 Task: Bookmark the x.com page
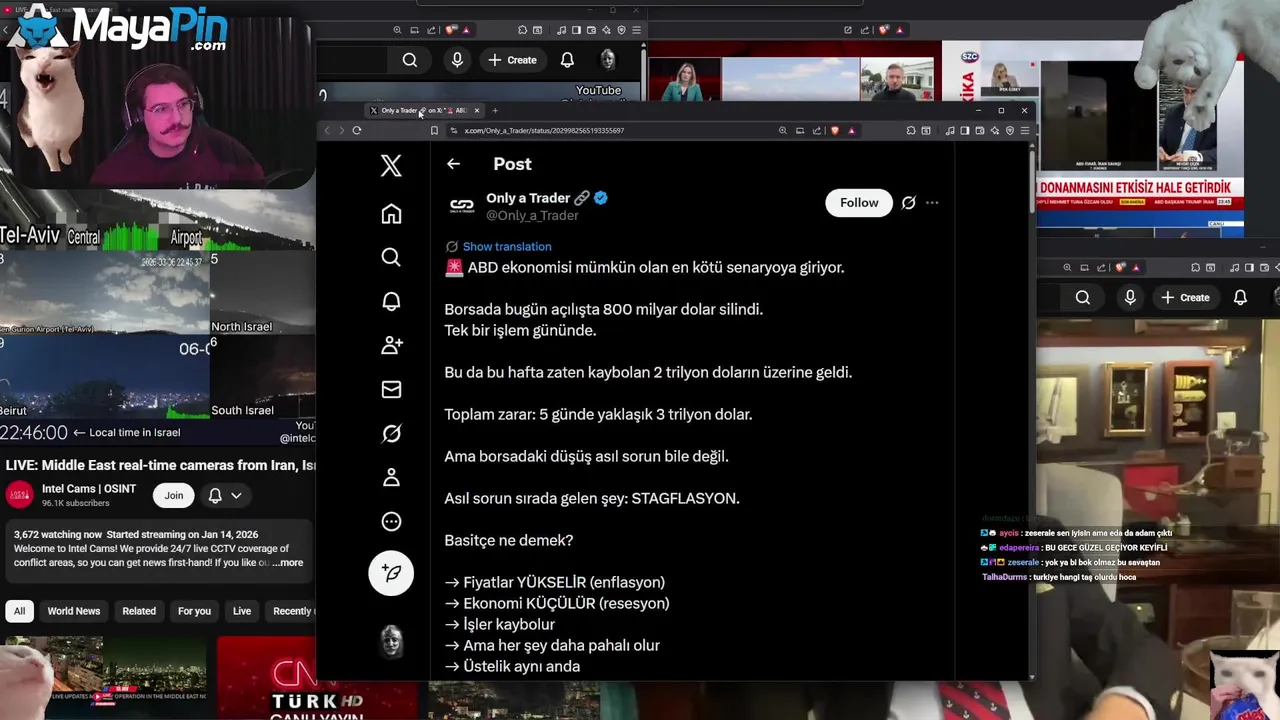click(434, 130)
